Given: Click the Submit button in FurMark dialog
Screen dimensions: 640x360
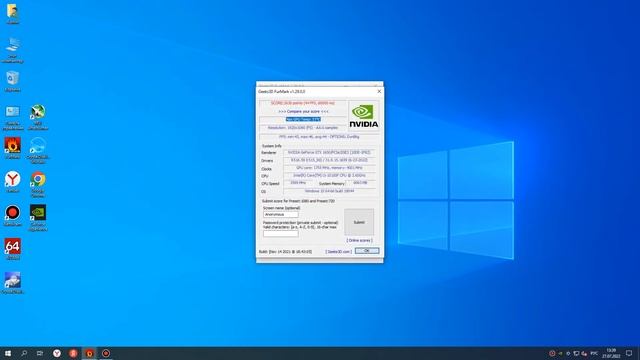Looking at the screenshot, I should (359, 222).
